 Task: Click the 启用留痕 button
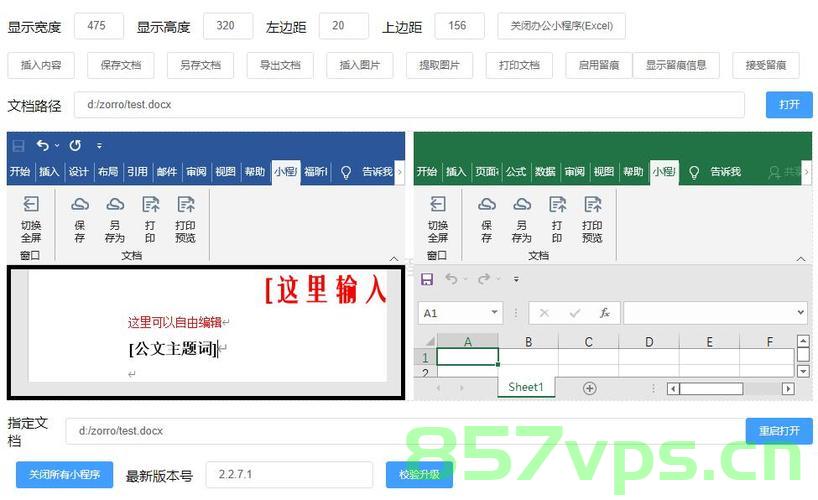[599, 65]
